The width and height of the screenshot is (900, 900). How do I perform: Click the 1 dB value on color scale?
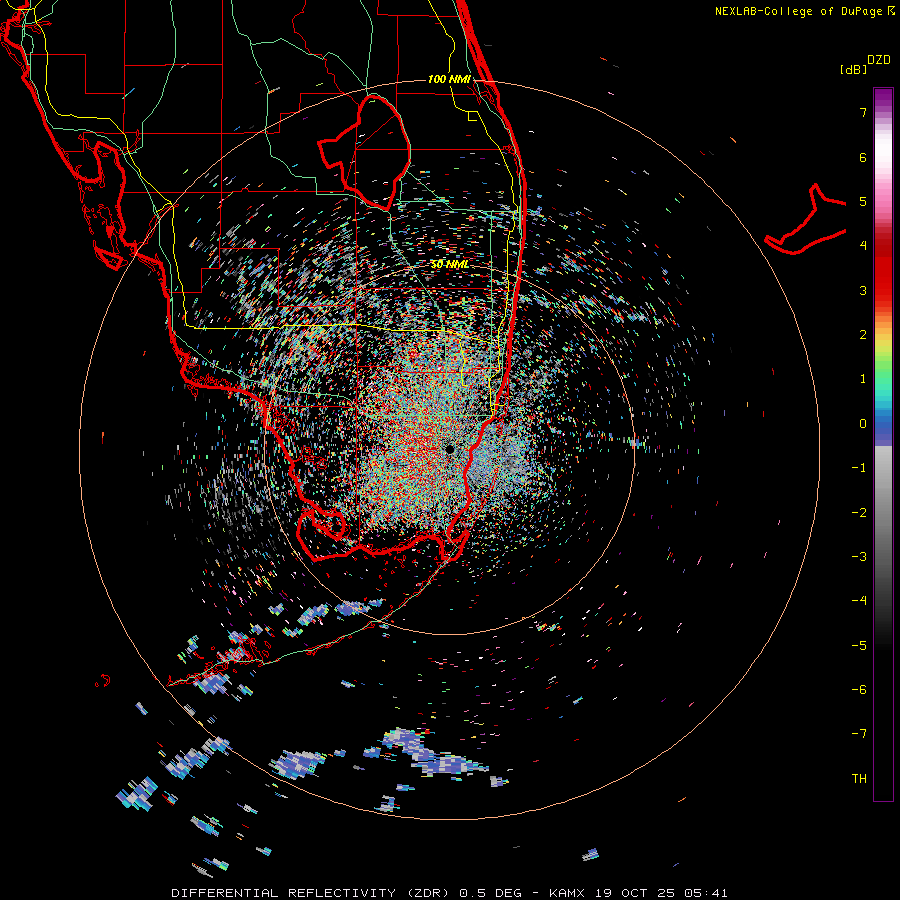click(863, 379)
